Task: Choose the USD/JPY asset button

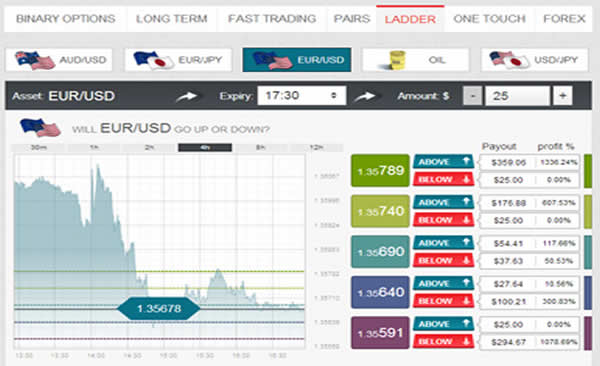Action: pyautogui.click(x=534, y=60)
